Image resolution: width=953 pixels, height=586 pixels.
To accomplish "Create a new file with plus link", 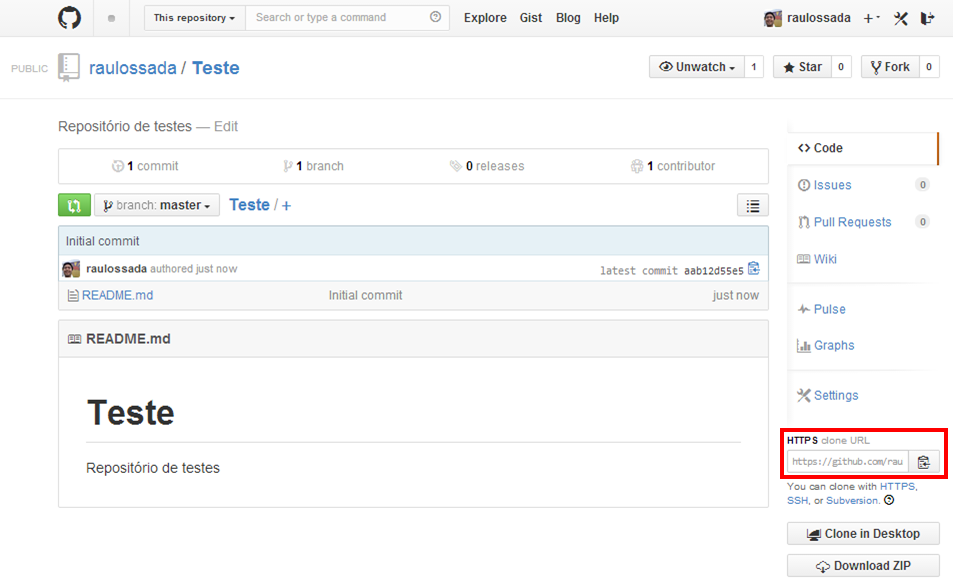I will 286,206.
